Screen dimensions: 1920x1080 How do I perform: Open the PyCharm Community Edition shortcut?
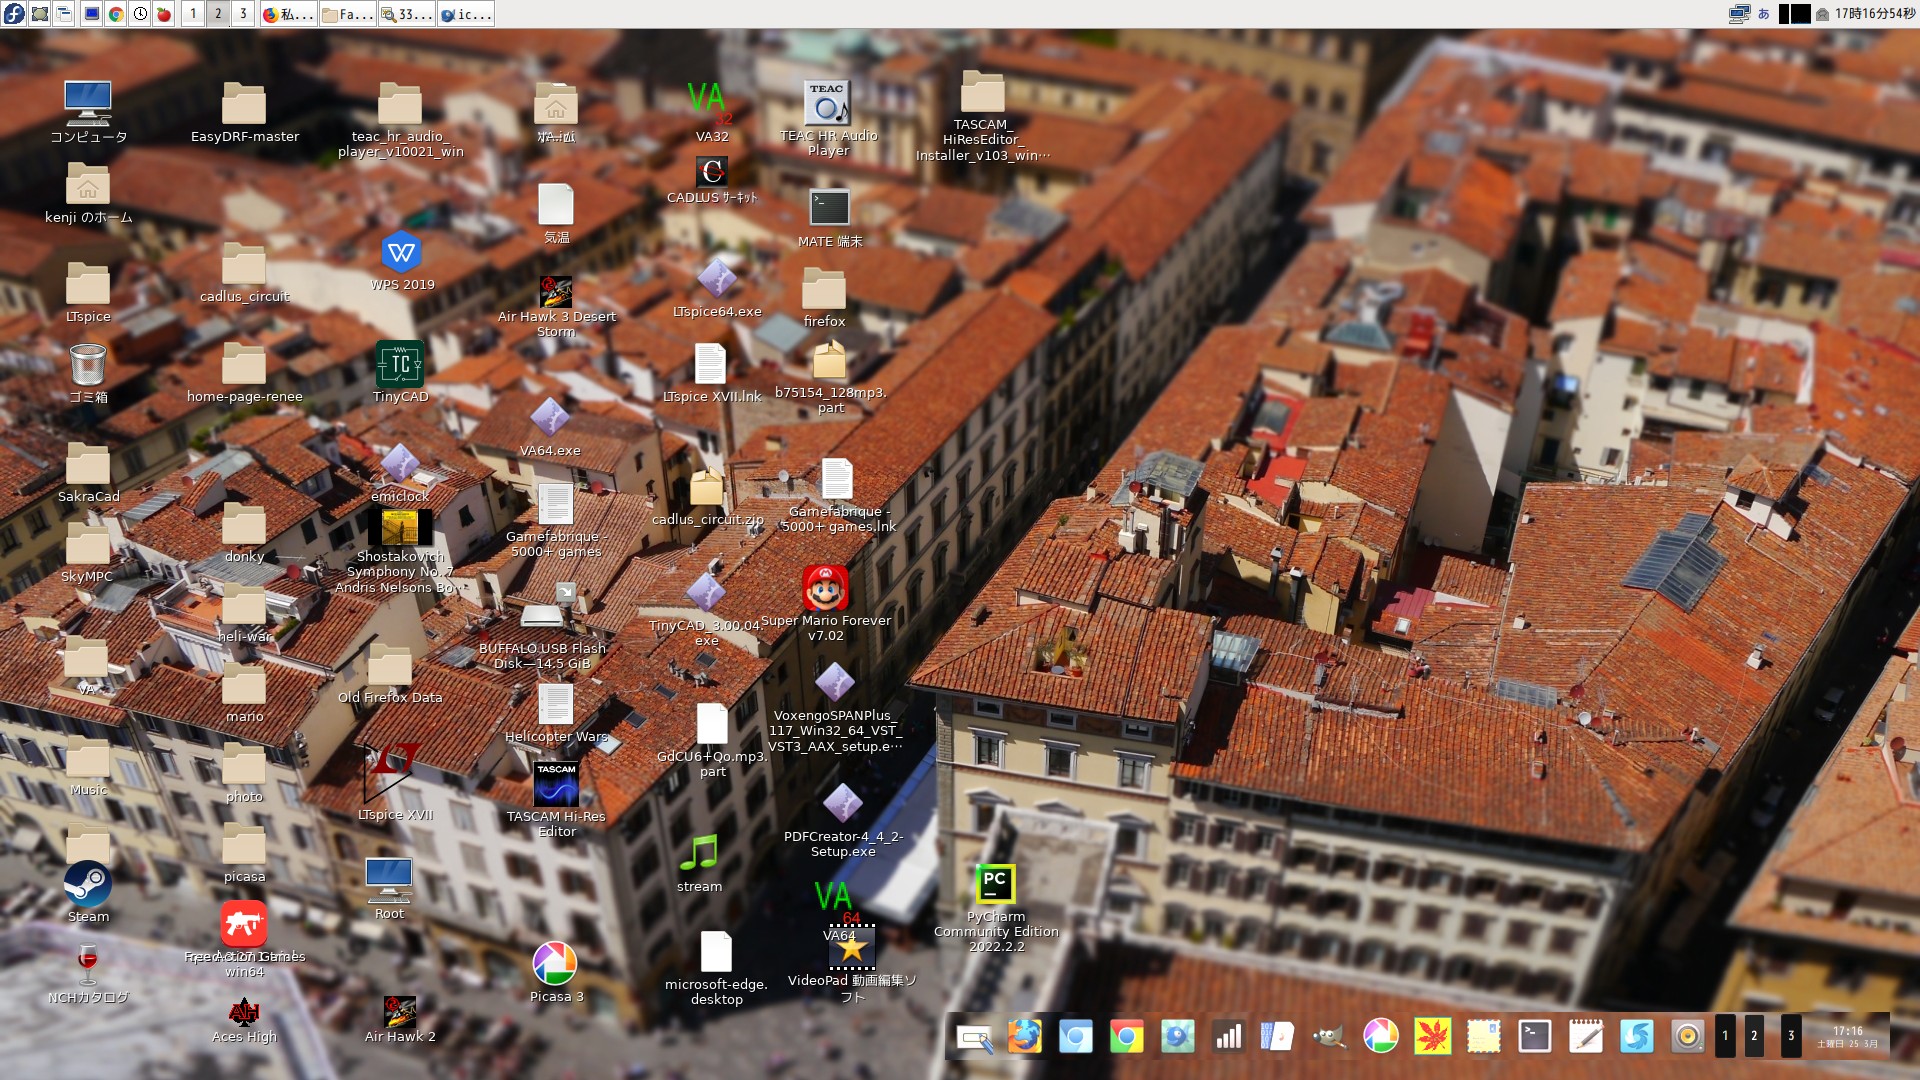click(x=995, y=885)
